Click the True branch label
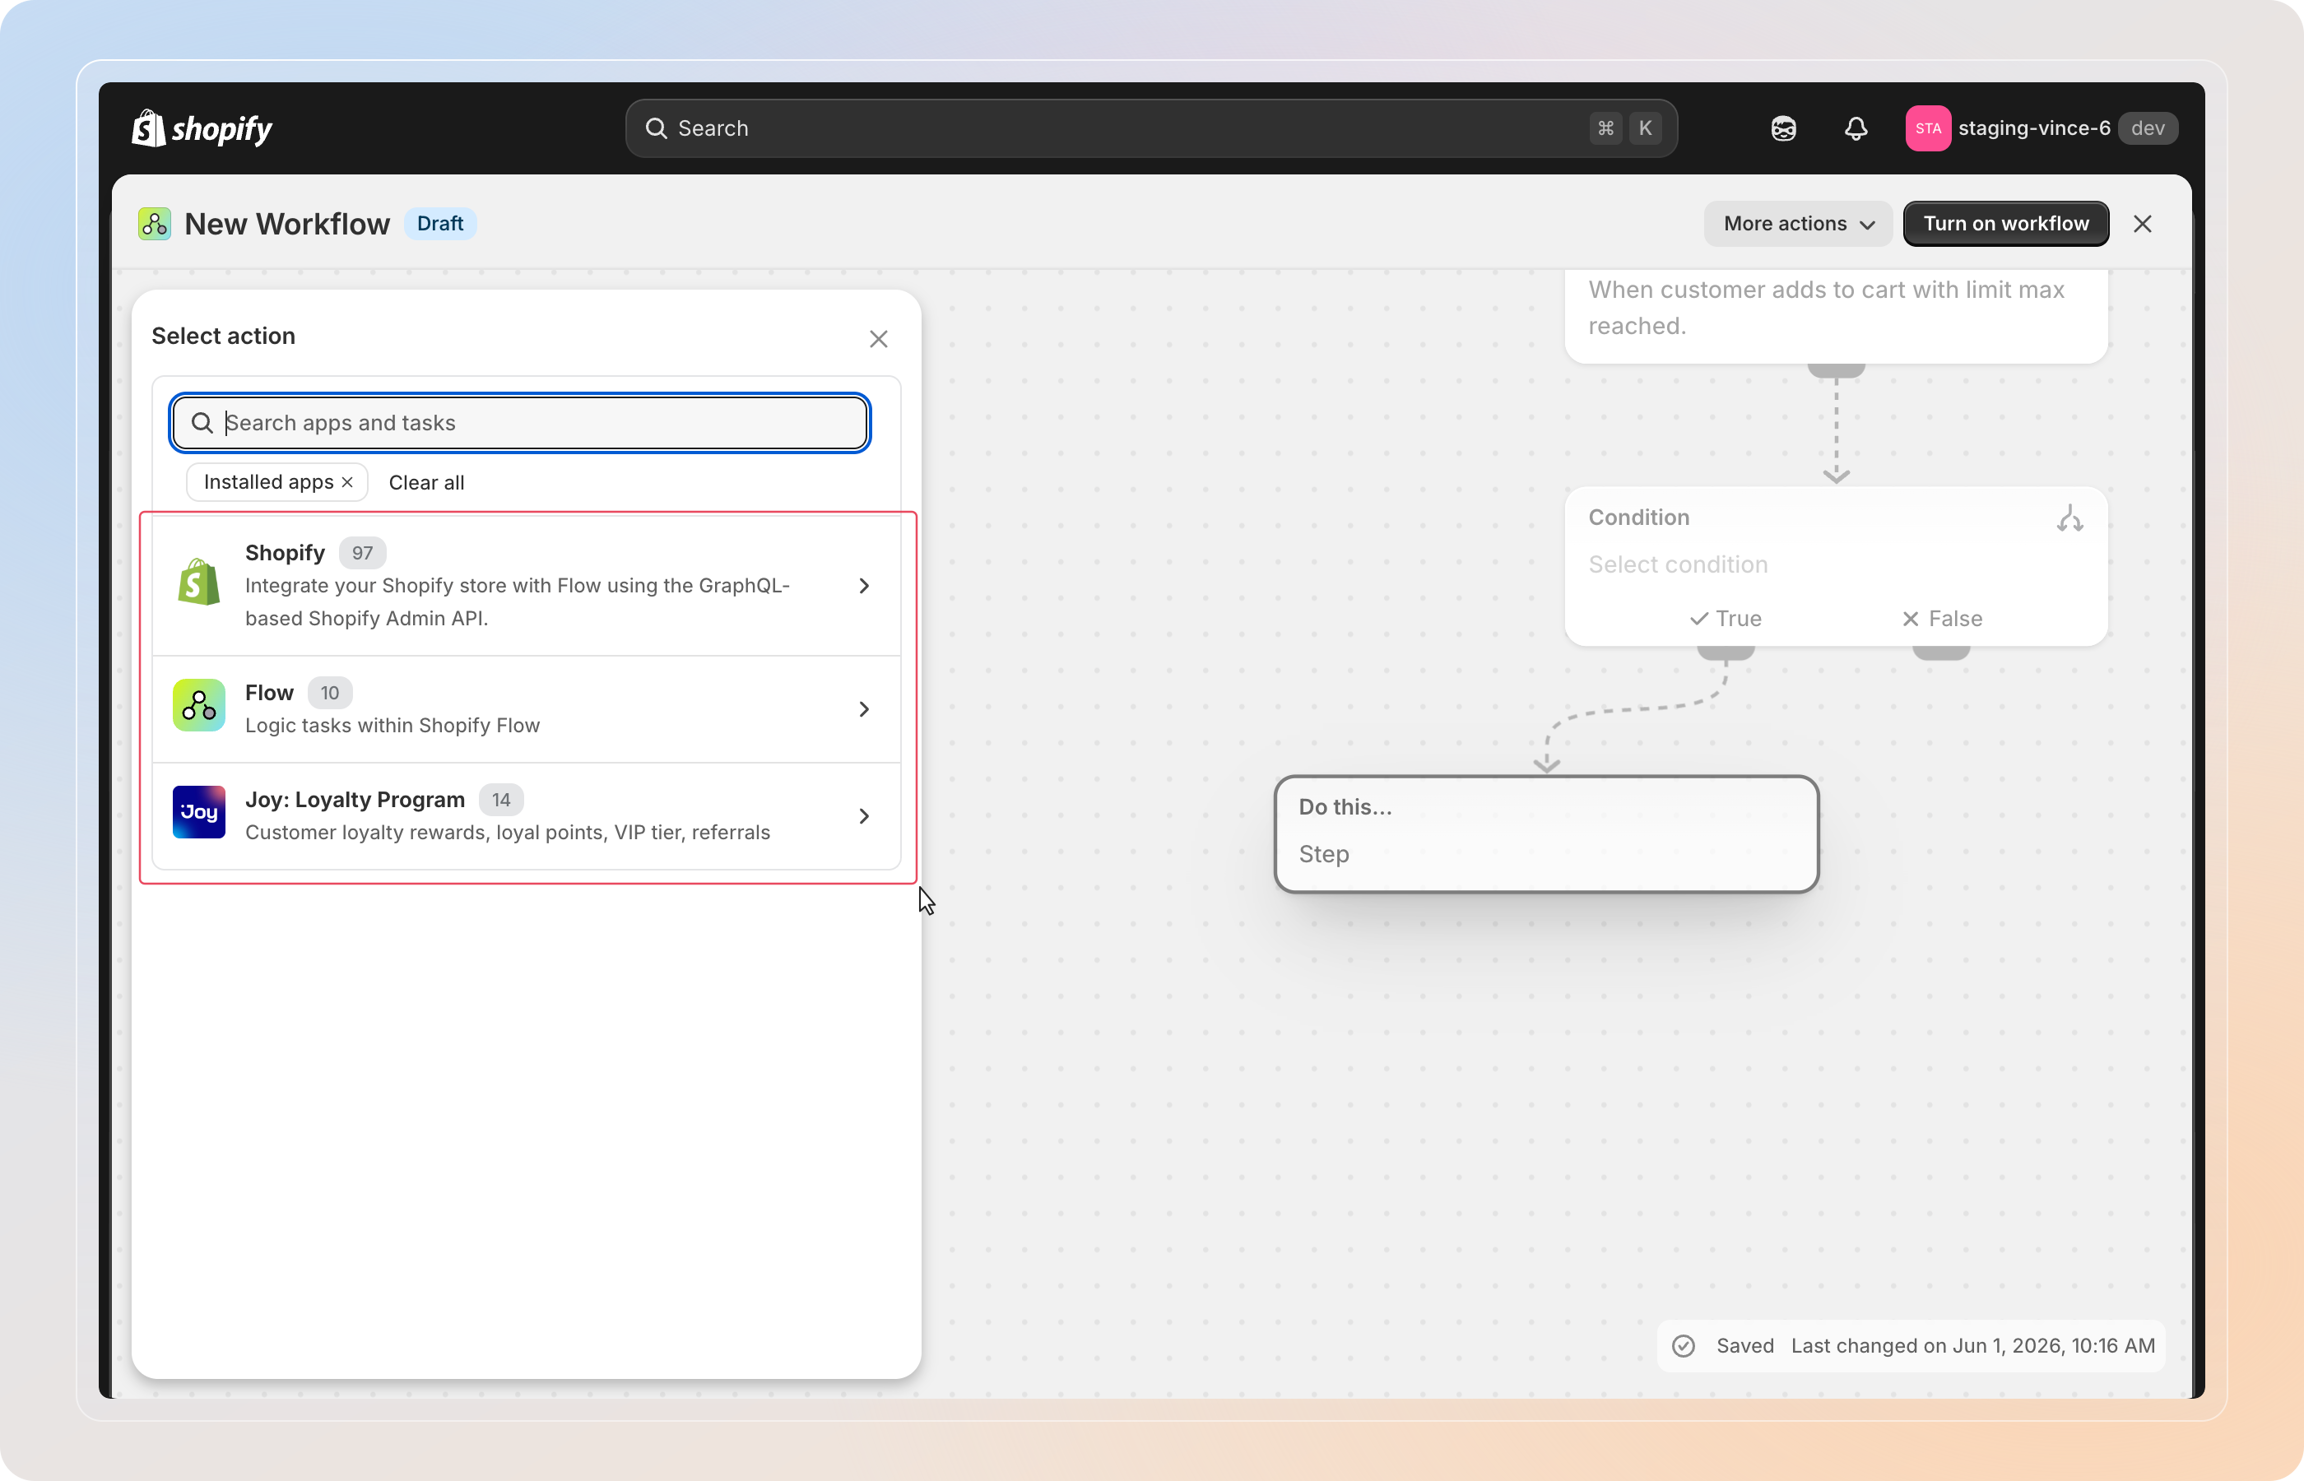The width and height of the screenshot is (2304, 1481). [x=1725, y=618]
